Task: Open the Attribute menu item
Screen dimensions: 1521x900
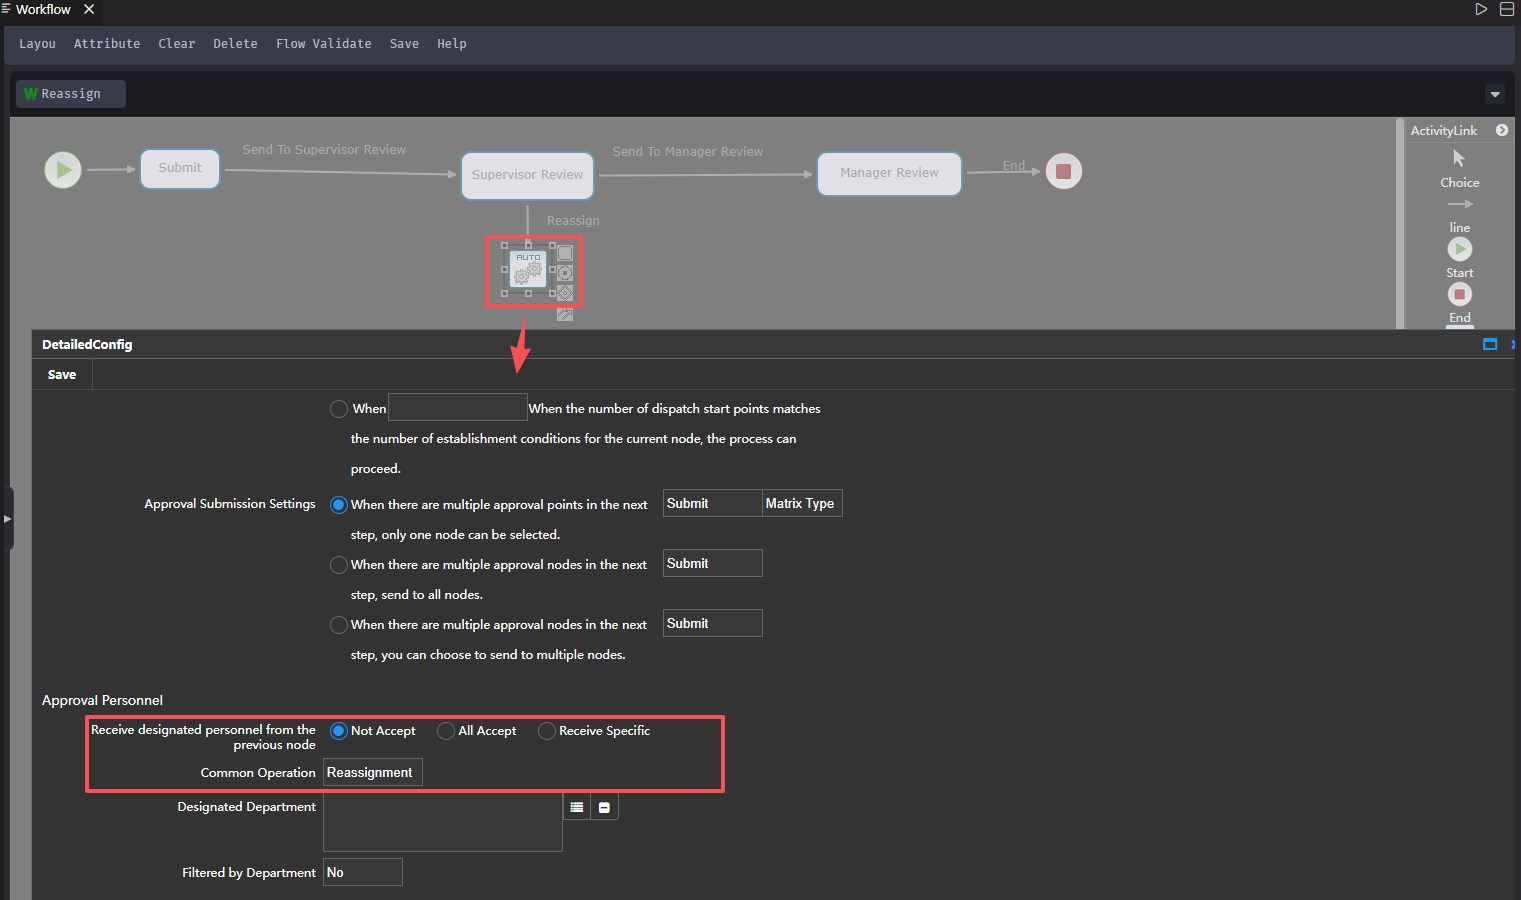Action: 107,44
